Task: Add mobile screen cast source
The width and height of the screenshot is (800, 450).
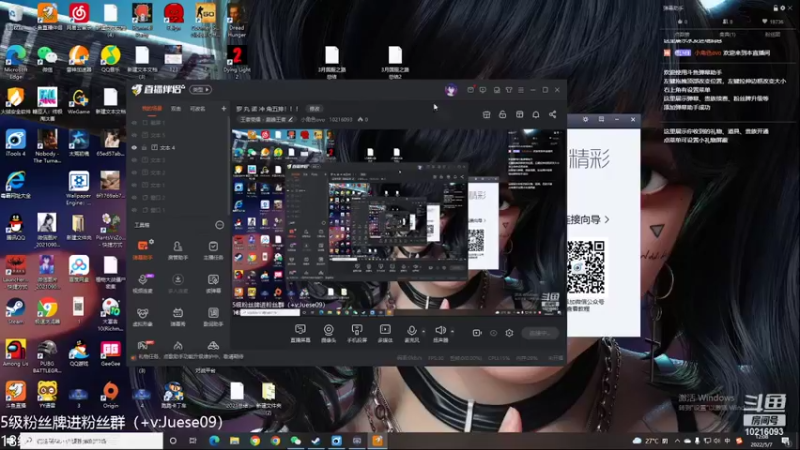Action: click(x=357, y=333)
